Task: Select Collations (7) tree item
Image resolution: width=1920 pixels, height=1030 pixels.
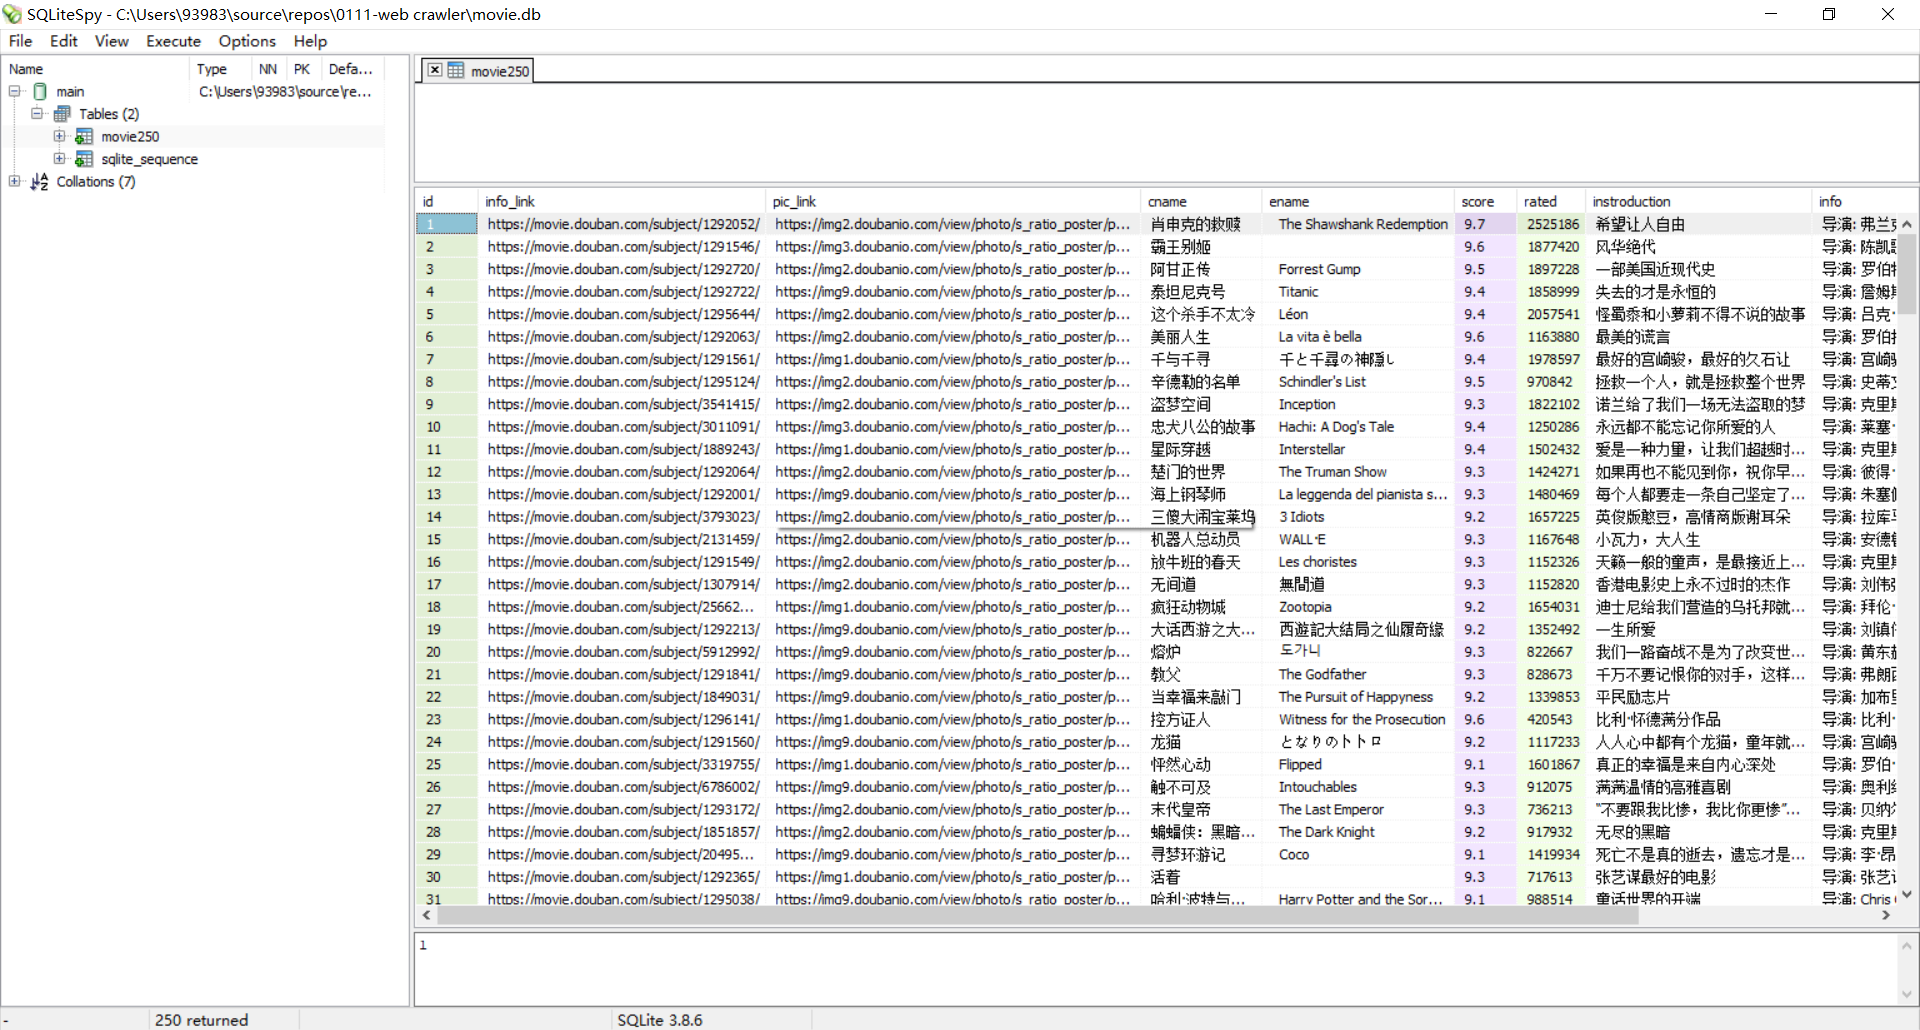Action: 95,182
